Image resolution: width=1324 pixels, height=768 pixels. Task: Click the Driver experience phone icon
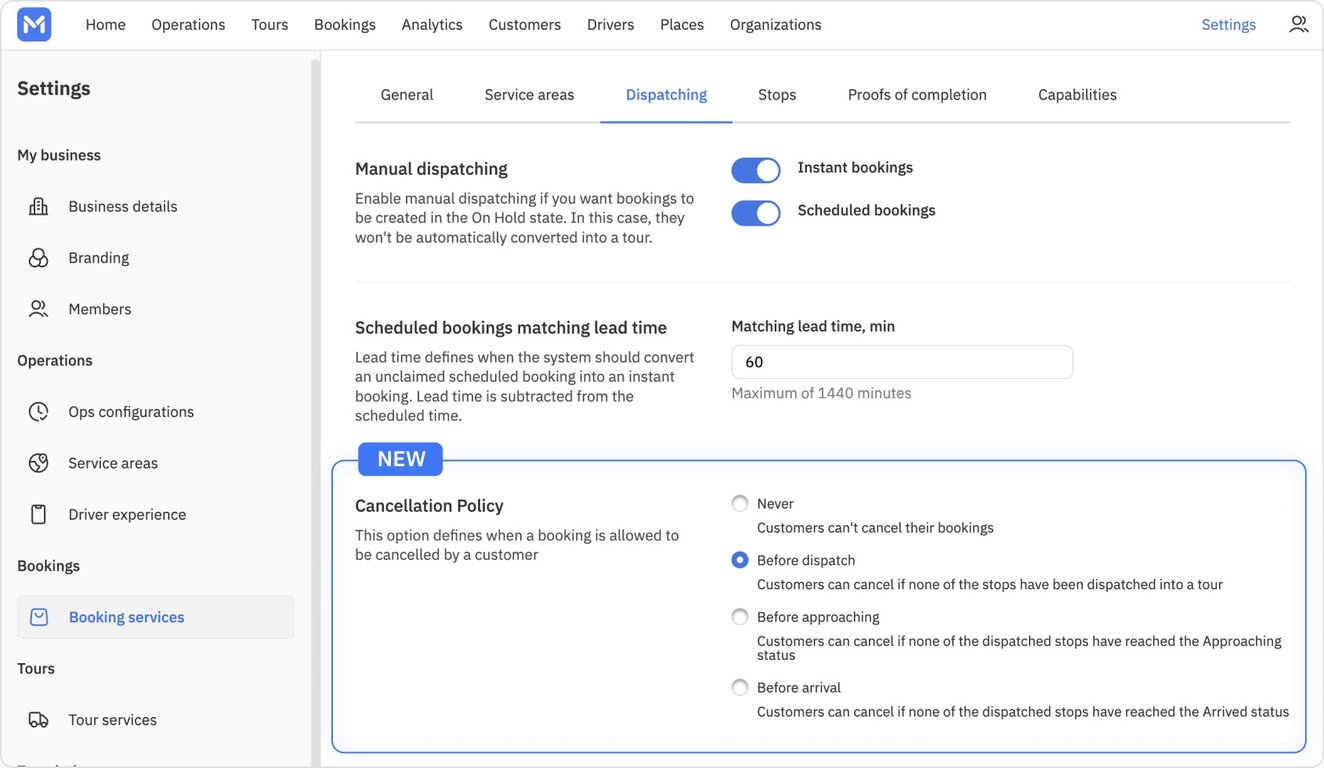coord(39,514)
